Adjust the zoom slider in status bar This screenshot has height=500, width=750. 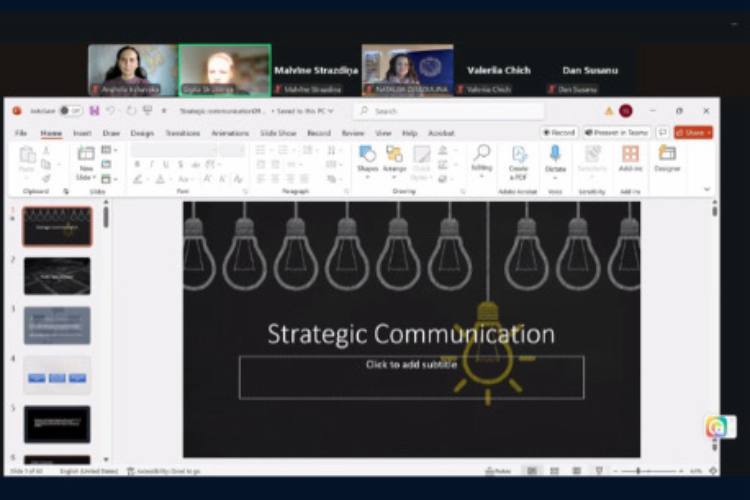point(640,470)
